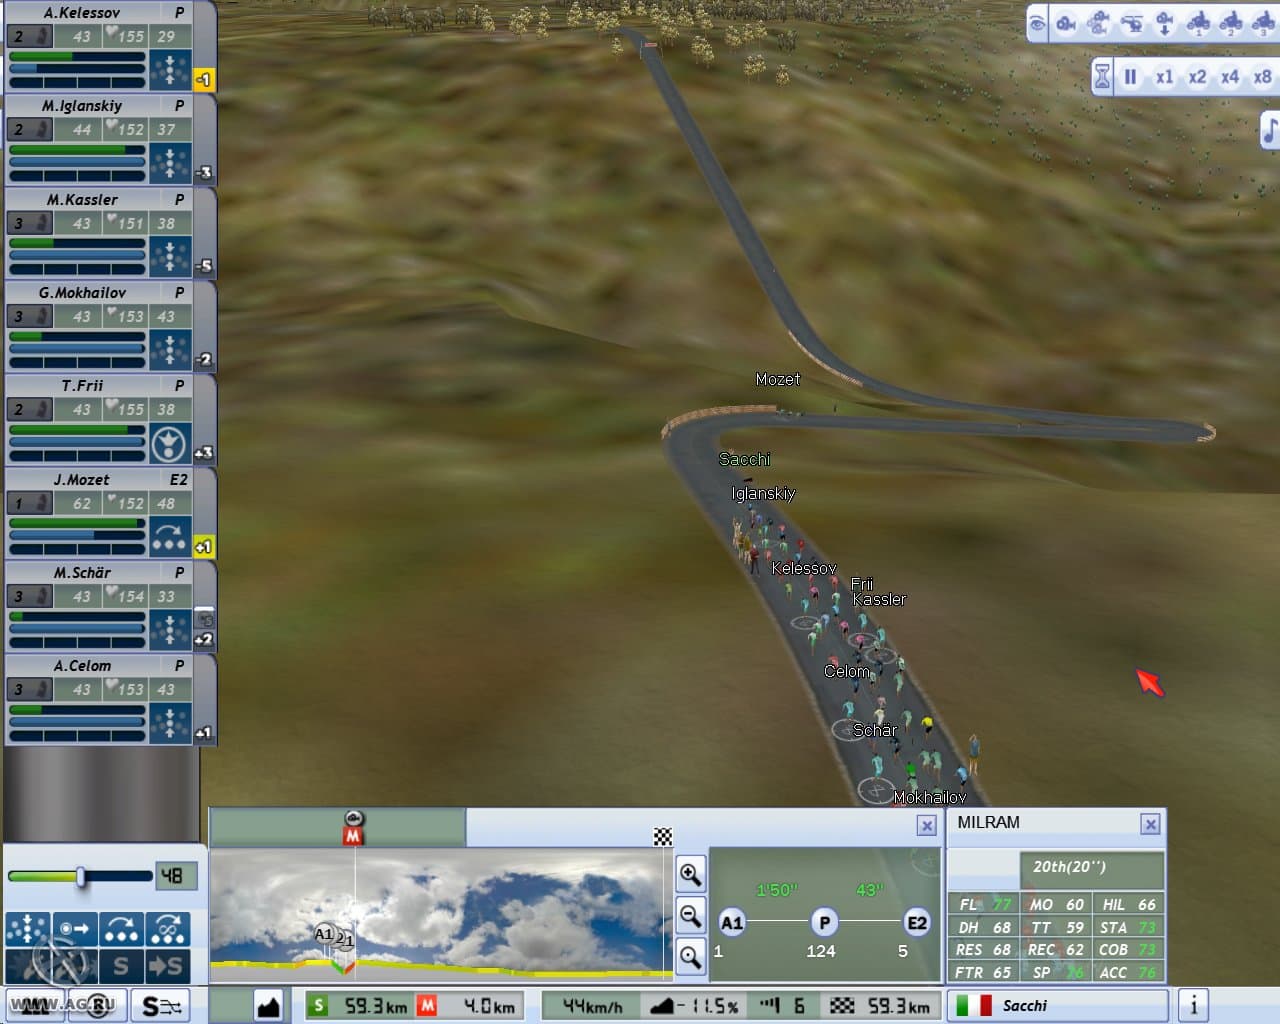Pause the race simulation
Image resolution: width=1280 pixels, height=1024 pixels.
pyautogui.click(x=1131, y=76)
